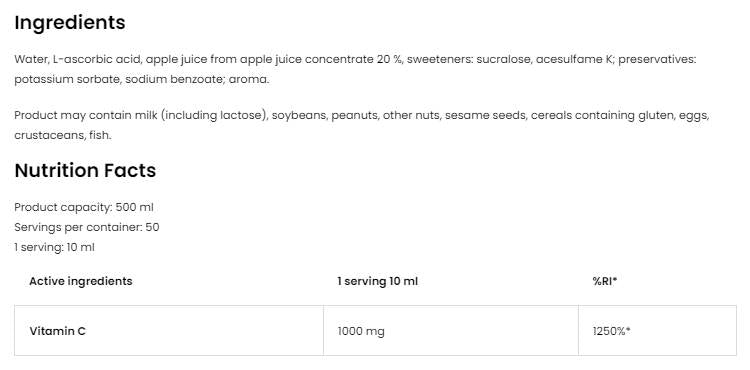Click the '1 serving 10 ml' column header
750x370 pixels.
pyautogui.click(x=377, y=281)
